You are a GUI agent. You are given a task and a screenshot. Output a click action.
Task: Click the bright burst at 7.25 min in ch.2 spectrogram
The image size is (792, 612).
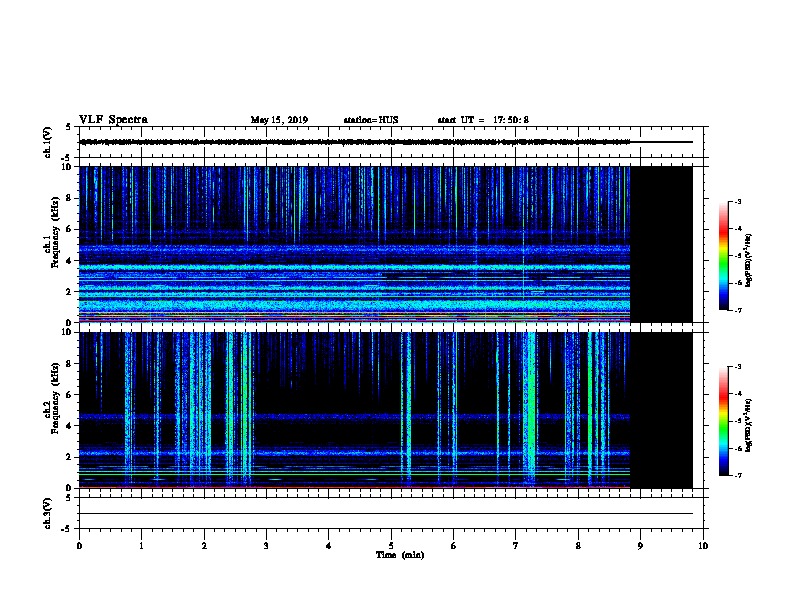(530, 409)
